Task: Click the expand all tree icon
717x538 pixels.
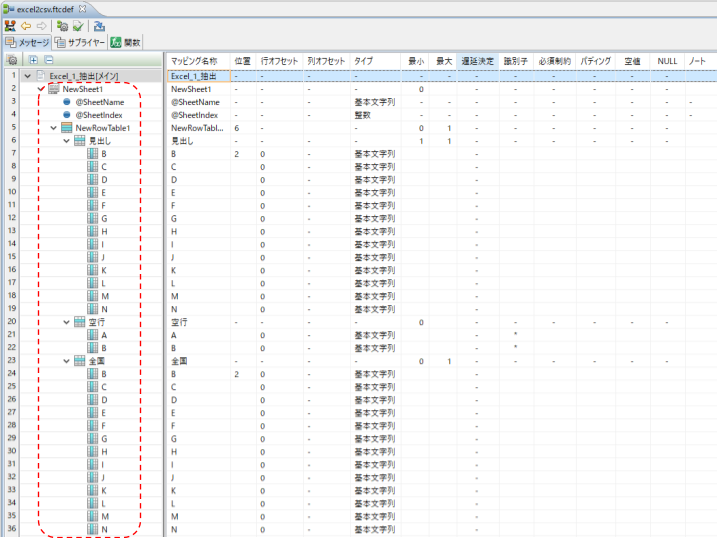Action: (33, 60)
